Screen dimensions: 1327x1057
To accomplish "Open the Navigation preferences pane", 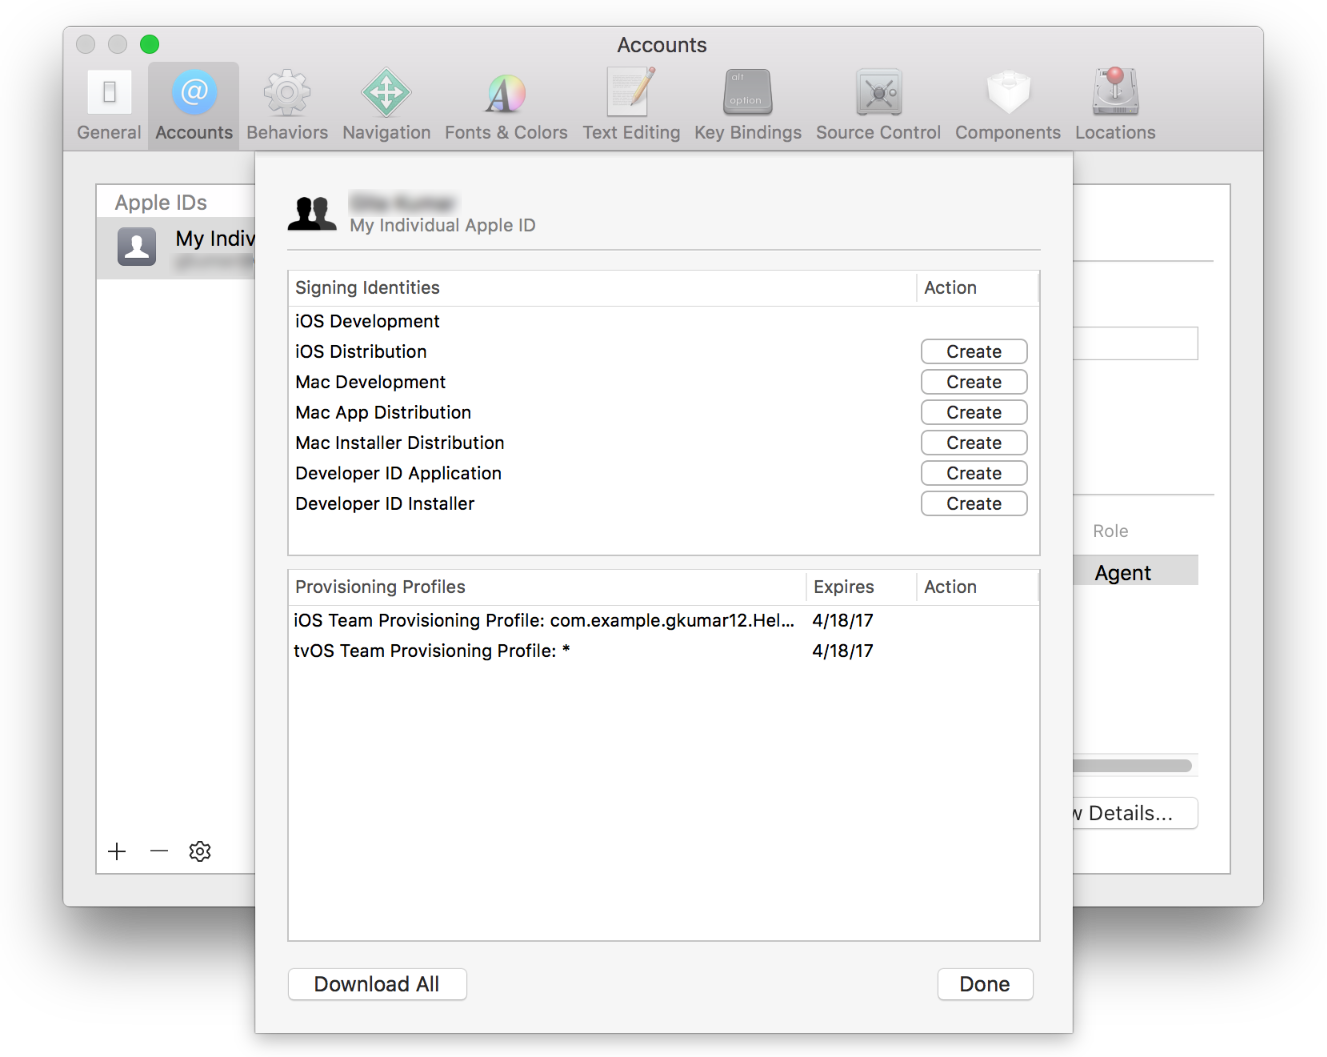I will pyautogui.click(x=386, y=107).
